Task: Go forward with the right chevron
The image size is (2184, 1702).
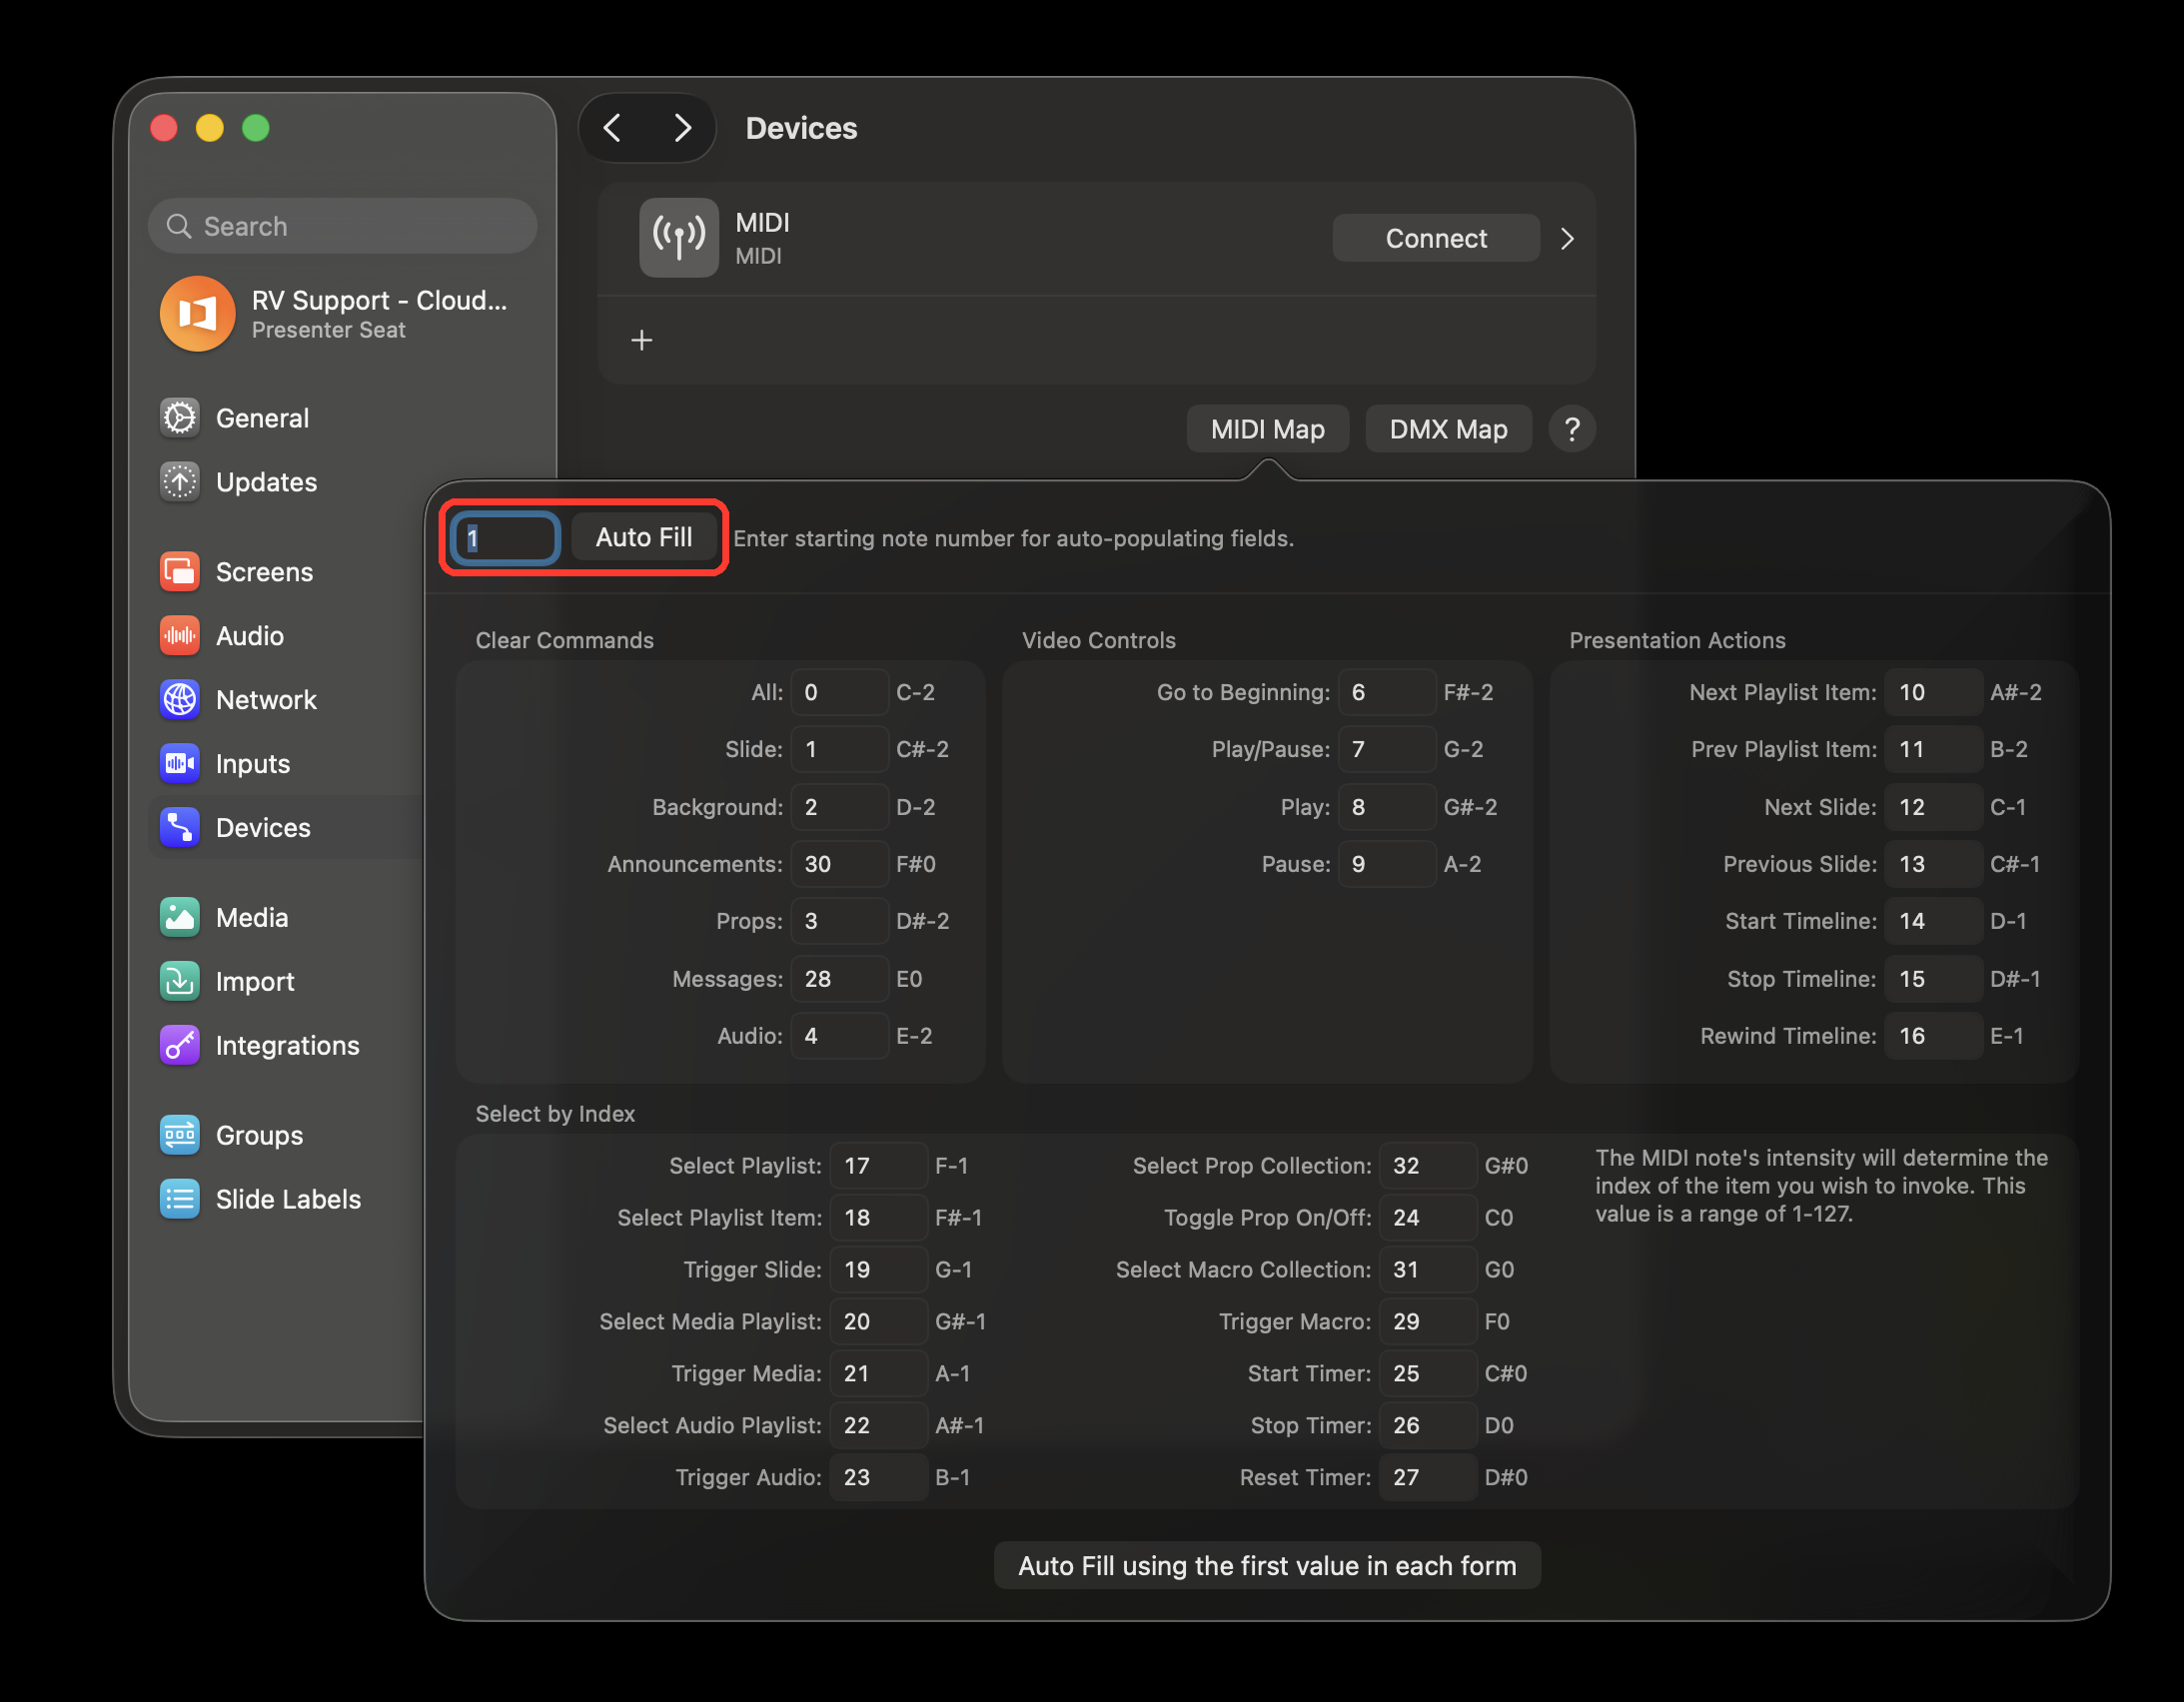Action: click(x=683, y=128)
